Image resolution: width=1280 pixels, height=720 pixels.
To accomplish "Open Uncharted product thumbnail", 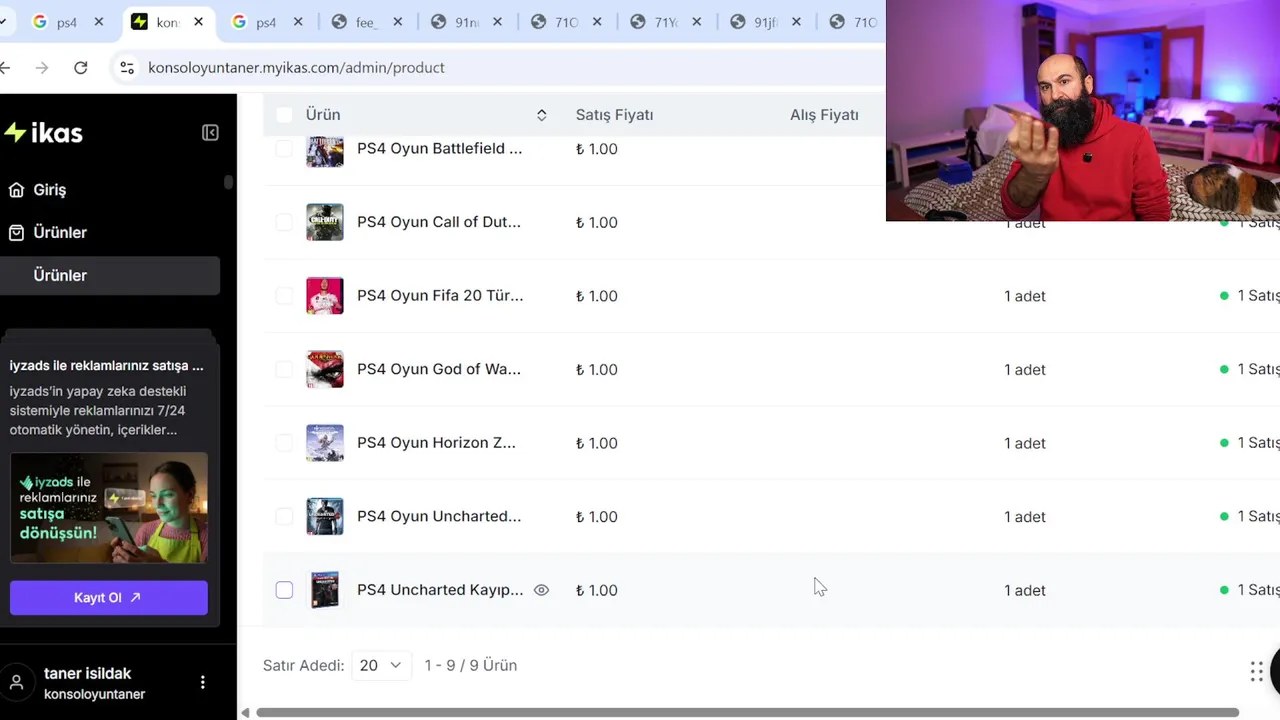I will (x=325, y=516).
